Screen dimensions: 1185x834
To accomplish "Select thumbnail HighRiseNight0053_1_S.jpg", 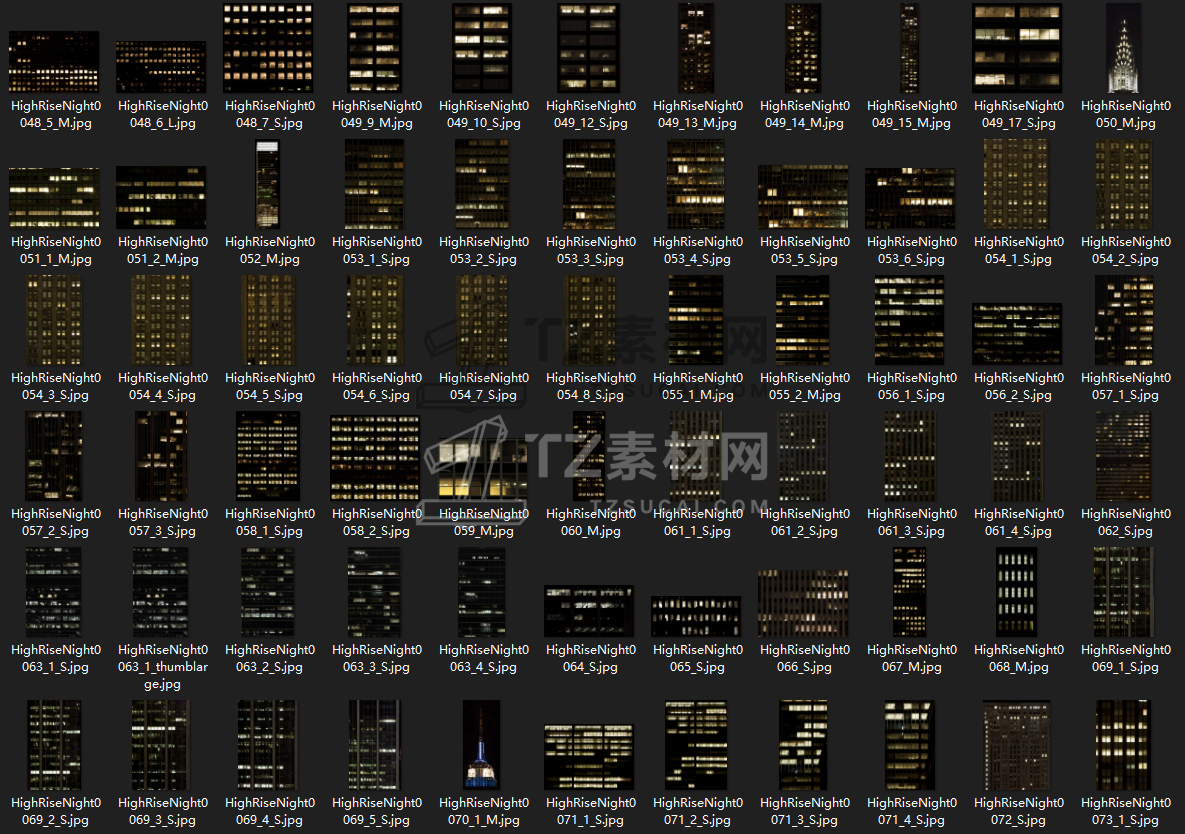I will tap(375, 184).
